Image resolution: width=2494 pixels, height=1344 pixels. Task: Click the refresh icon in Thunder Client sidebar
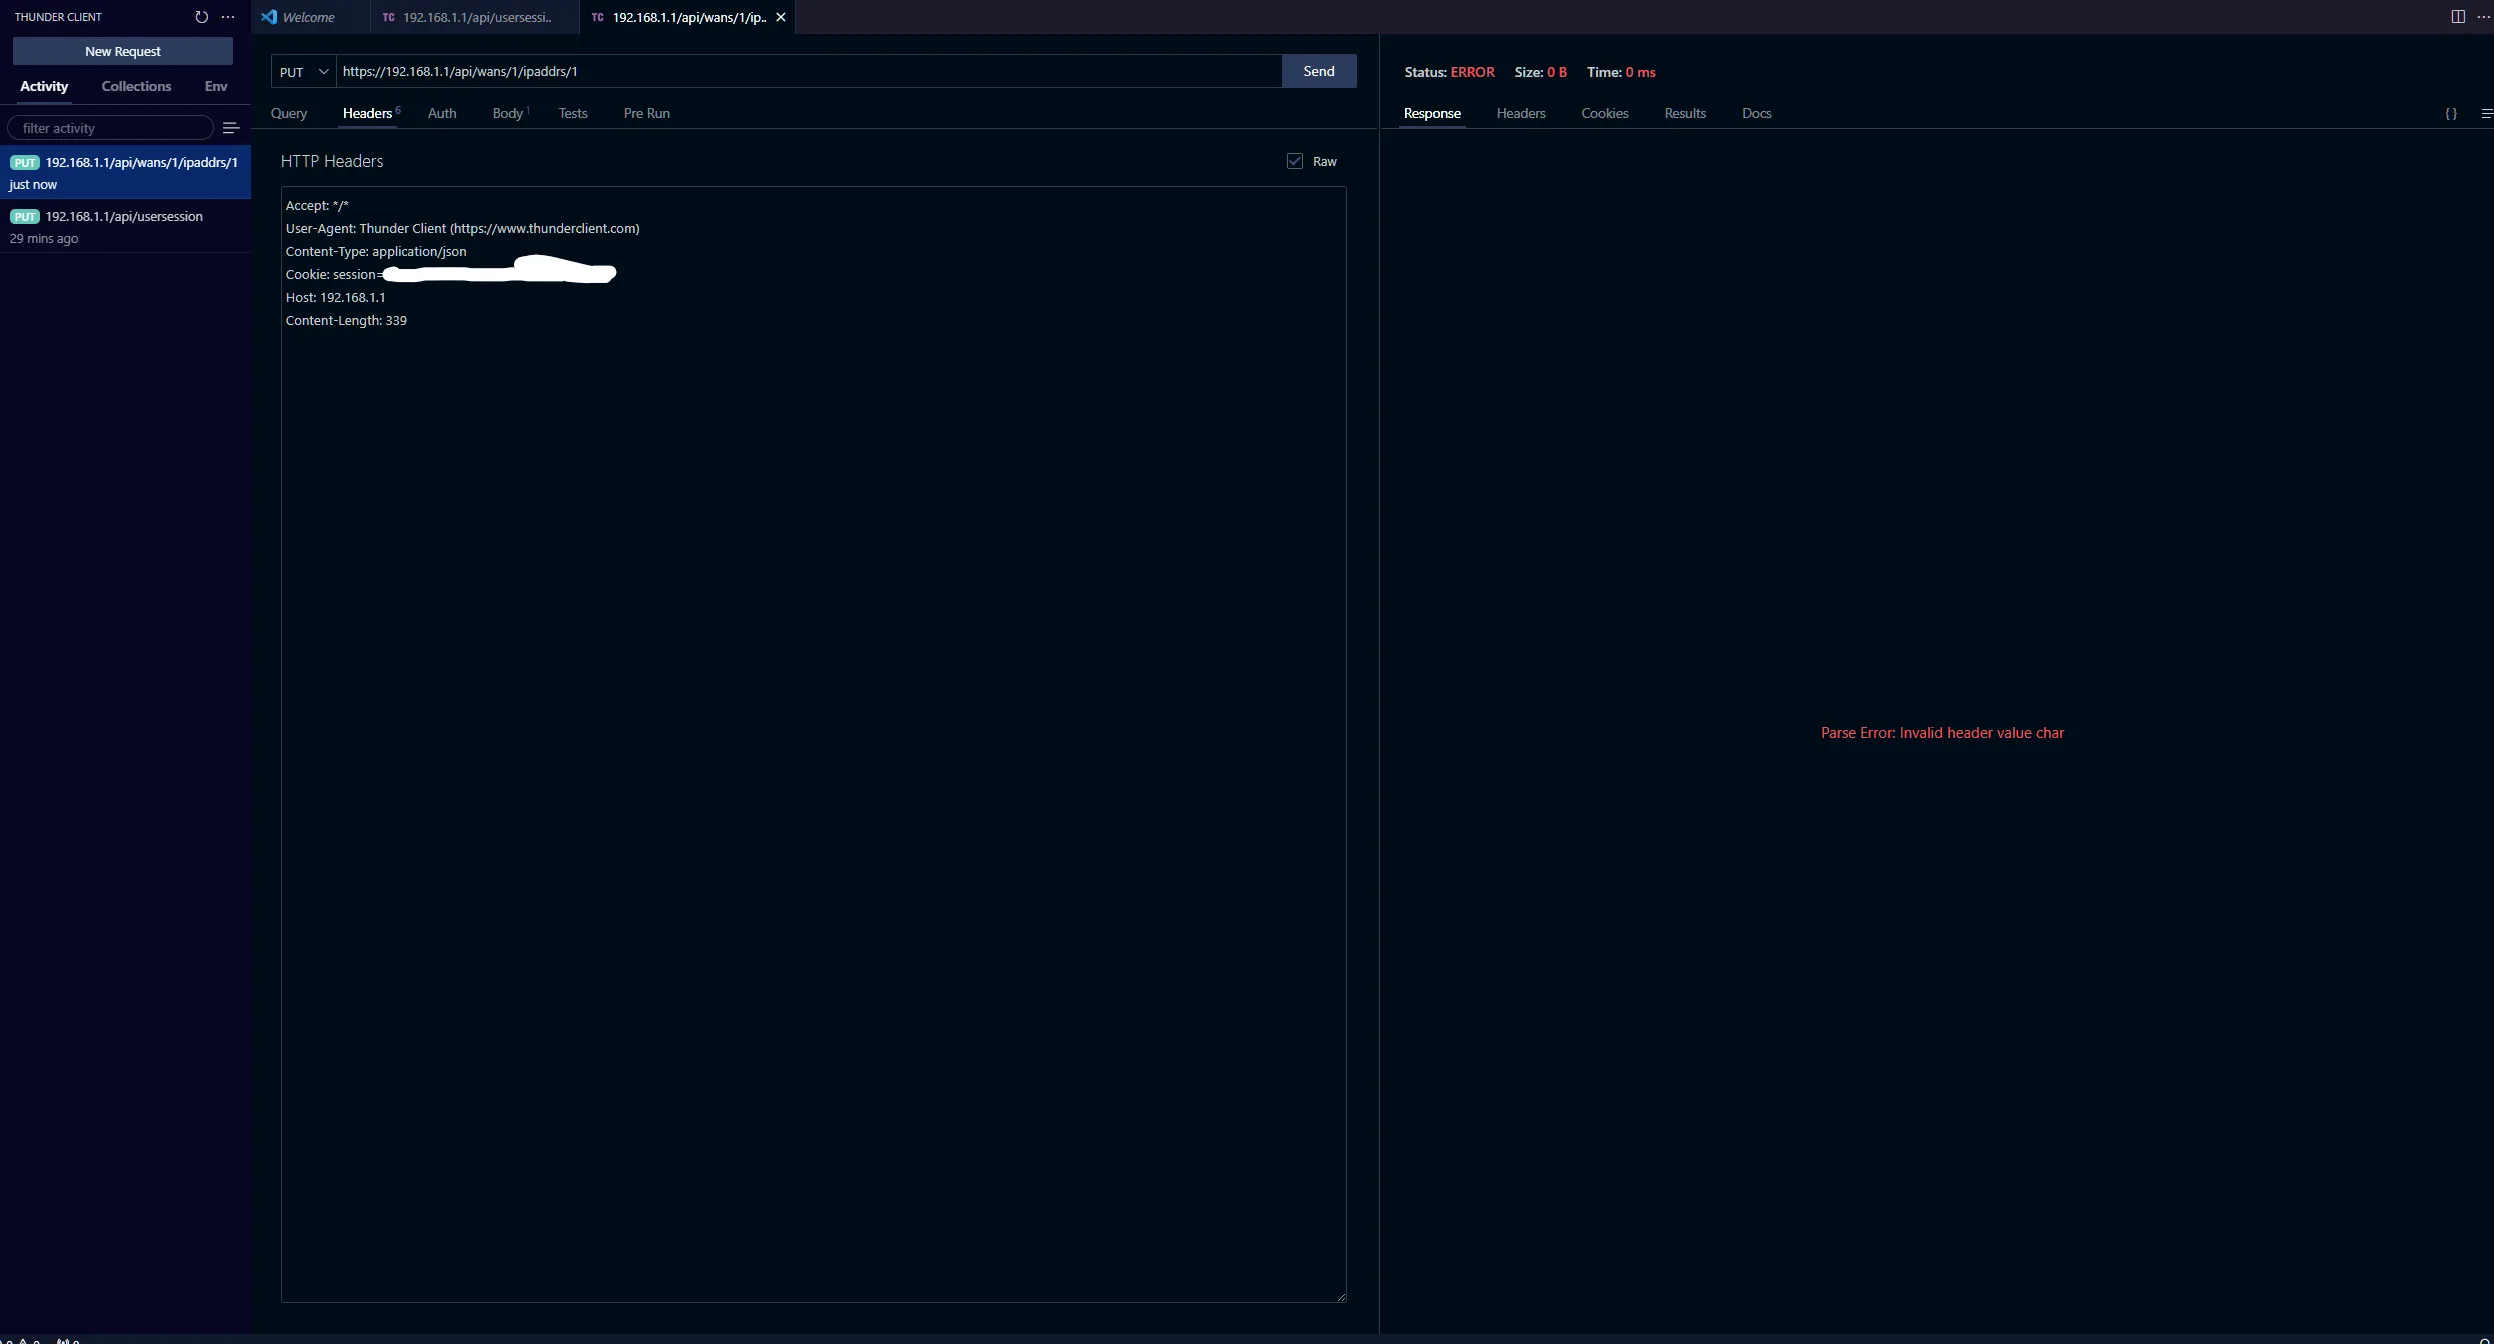(x=201, y=17)
